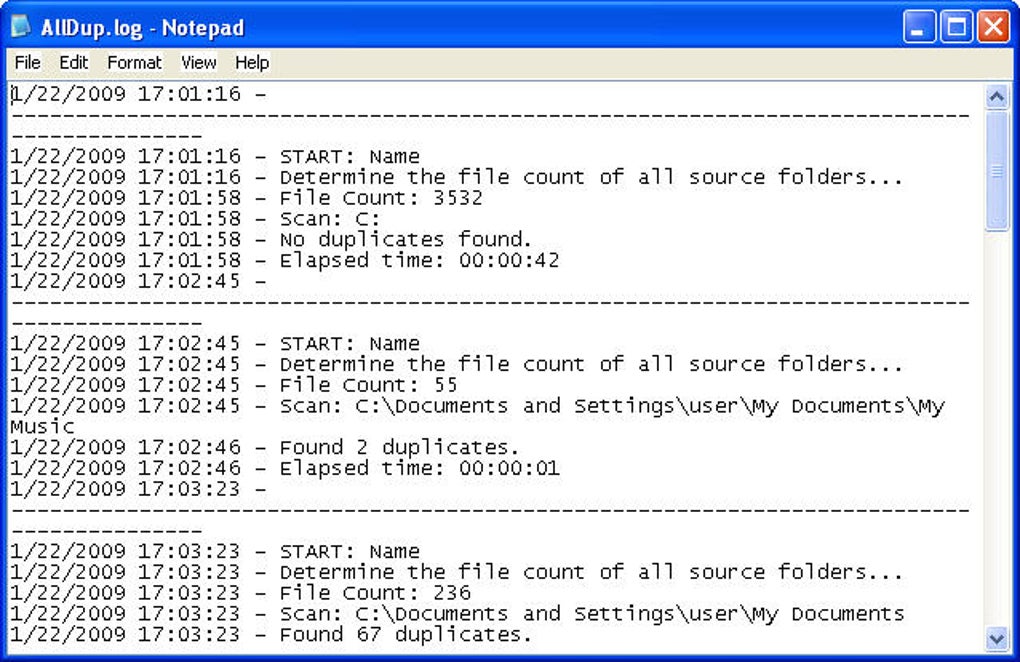Open the Edit menu

coord(73,63)
